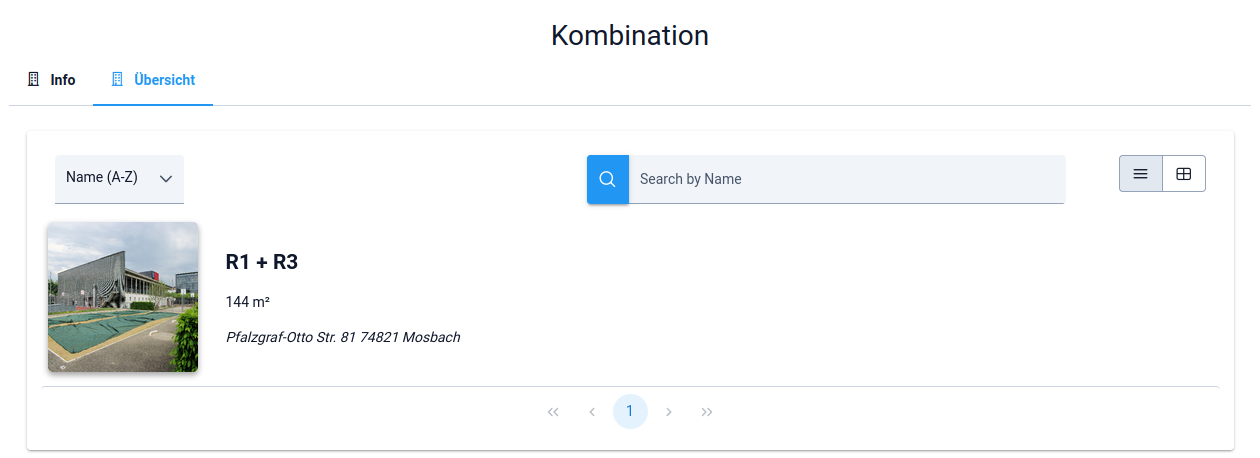Switch to grid view layout
Image resolution: width=1260 pixels, height=458 pixels.
tap(1184, 174)
